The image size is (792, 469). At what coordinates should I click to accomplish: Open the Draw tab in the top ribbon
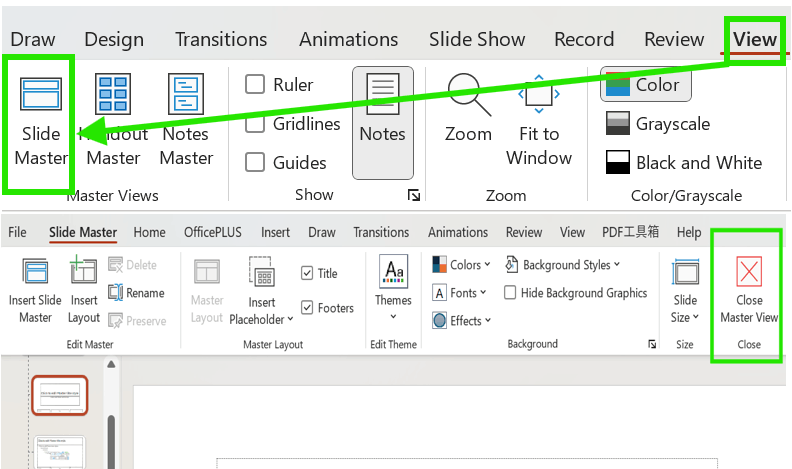(x=33, y=39)
